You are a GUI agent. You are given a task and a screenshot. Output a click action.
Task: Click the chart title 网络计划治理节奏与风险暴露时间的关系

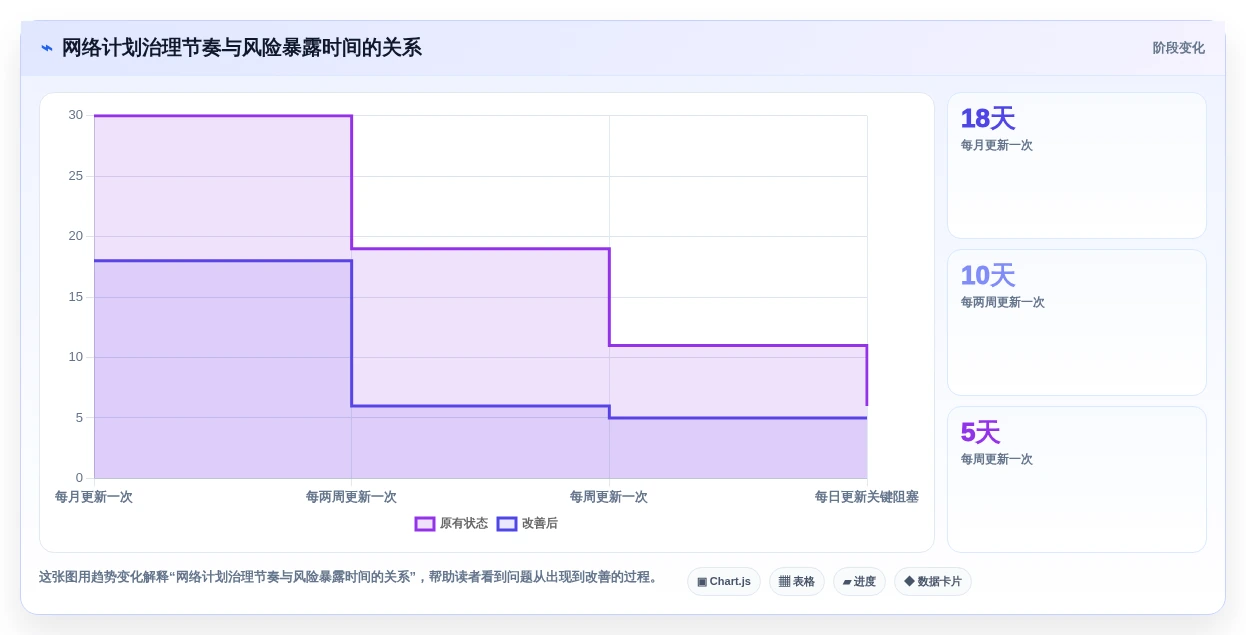pyautogui.click(x=242, y=48)
